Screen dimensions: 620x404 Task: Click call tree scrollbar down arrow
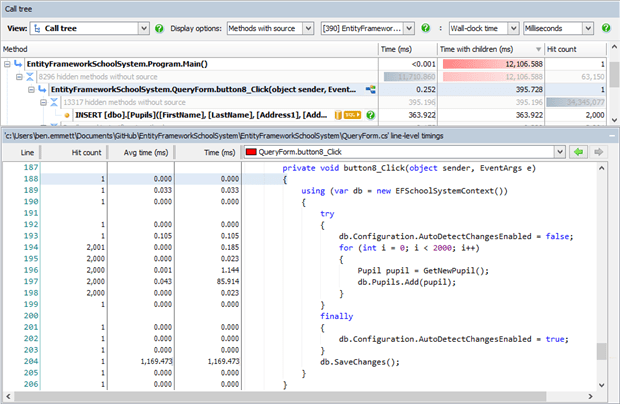(x=614, y=120)
